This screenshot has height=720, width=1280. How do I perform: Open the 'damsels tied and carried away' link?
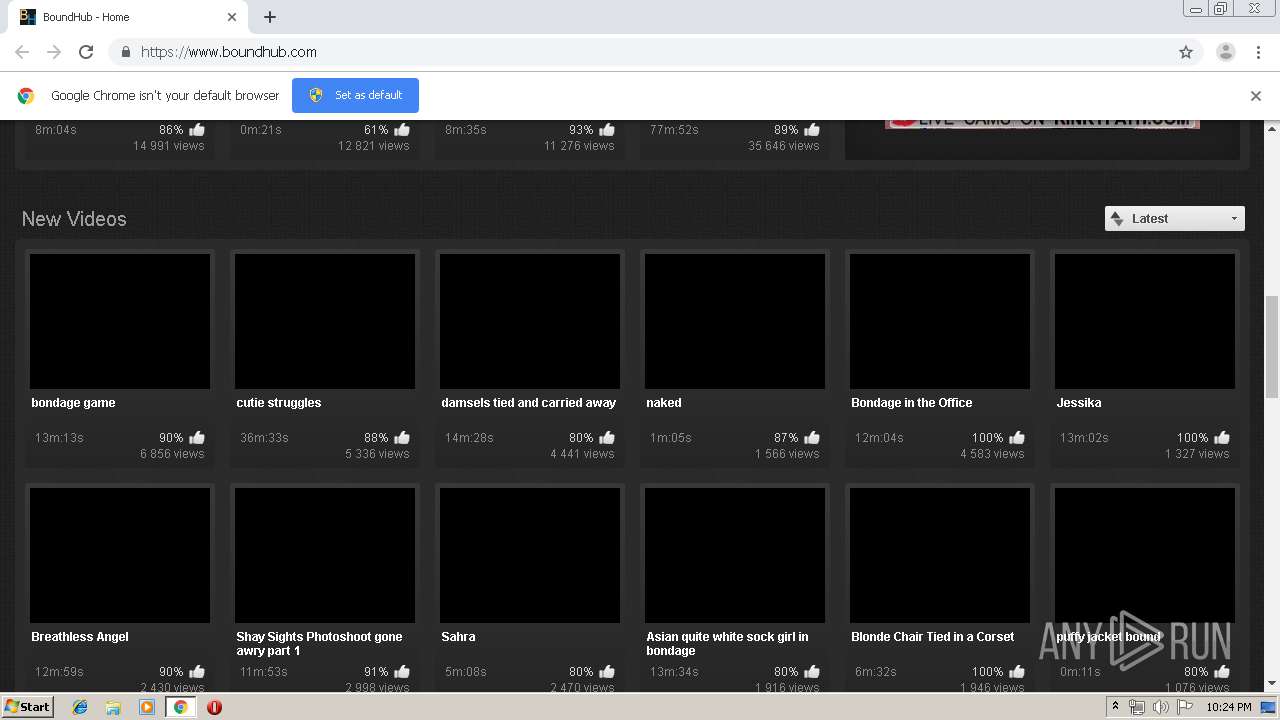click(529, 403)
